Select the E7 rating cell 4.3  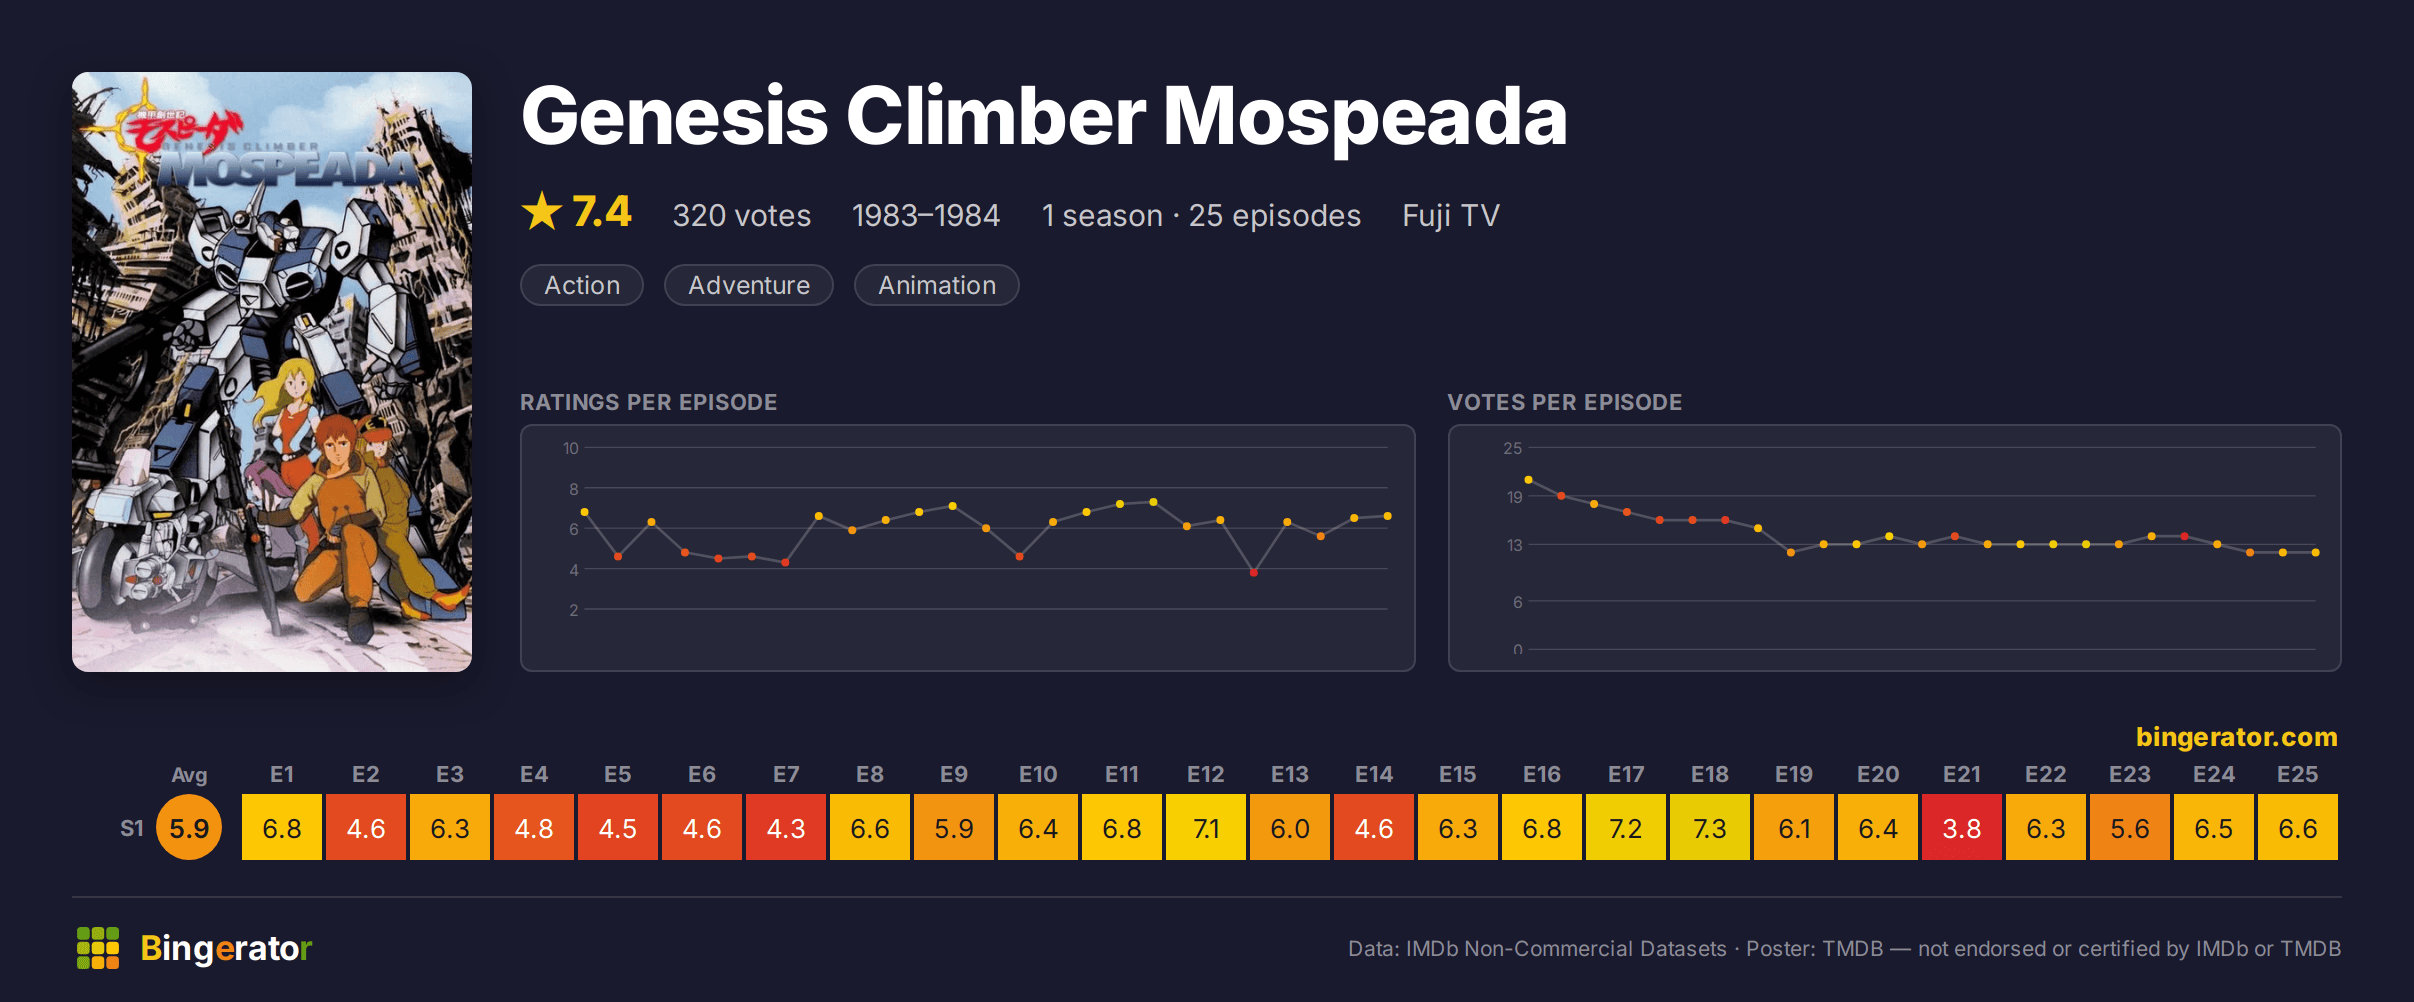click(x=786, y=828)
